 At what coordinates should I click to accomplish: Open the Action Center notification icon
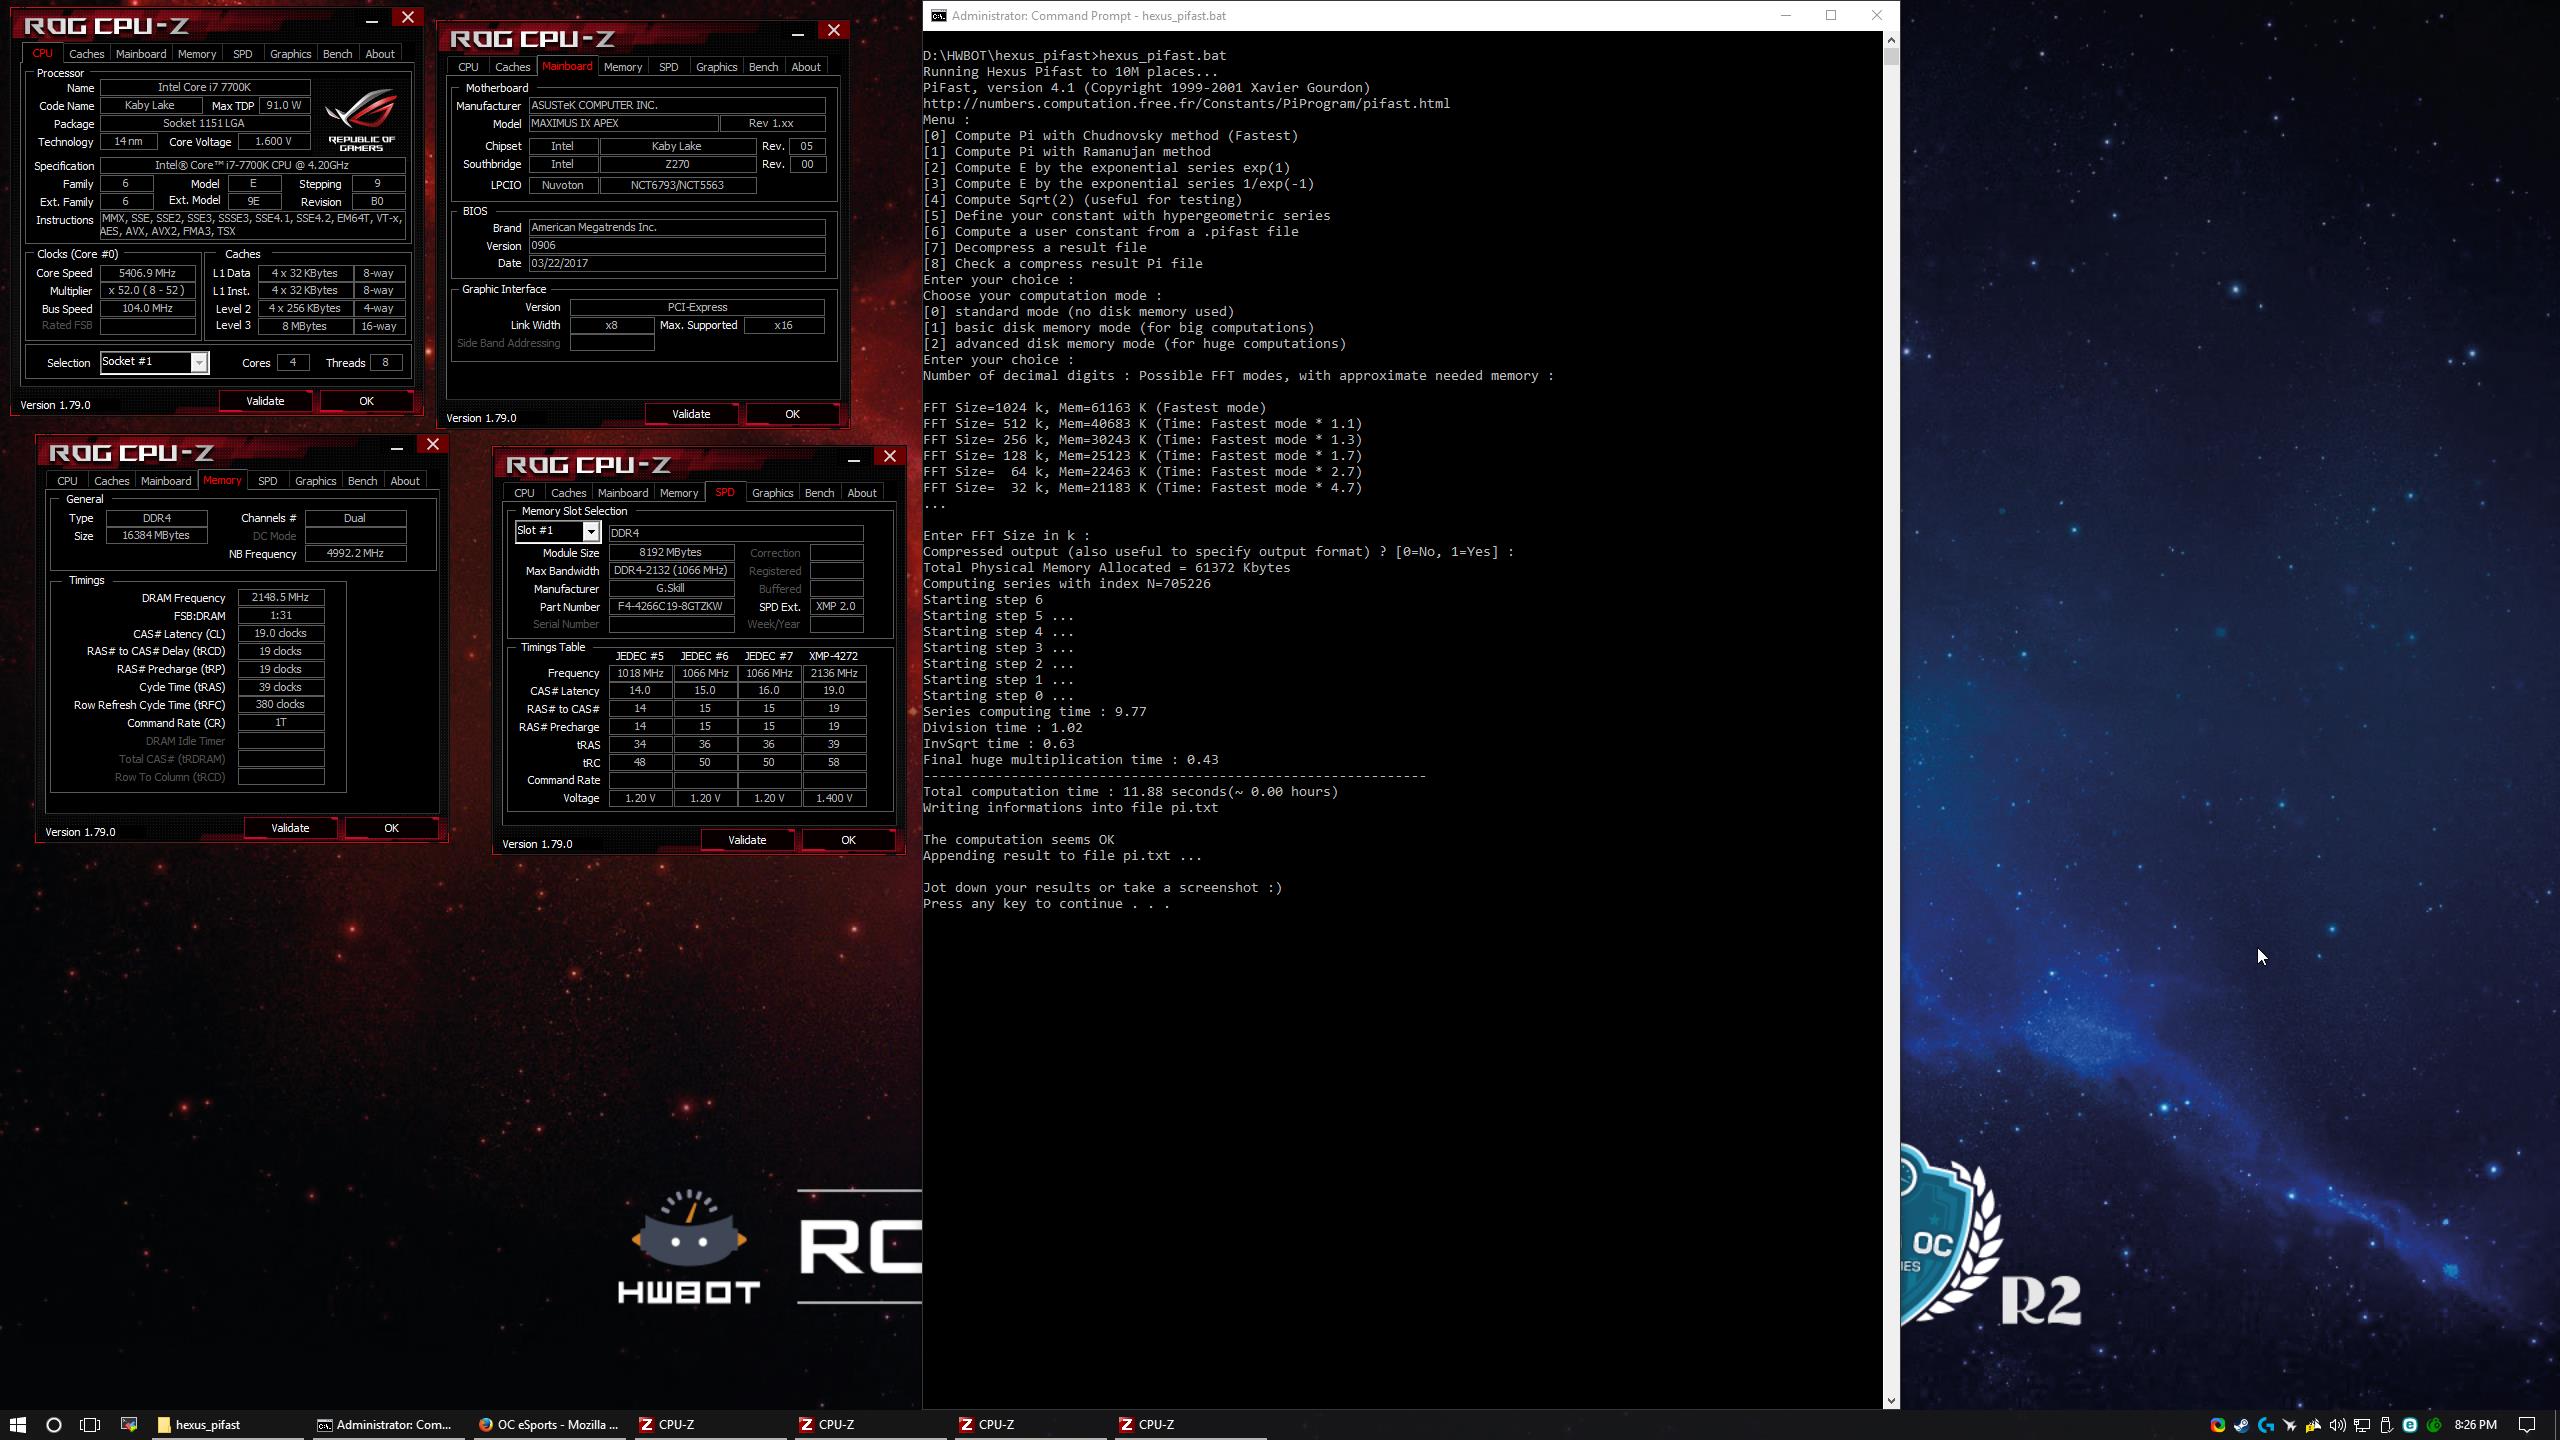2527,1425
